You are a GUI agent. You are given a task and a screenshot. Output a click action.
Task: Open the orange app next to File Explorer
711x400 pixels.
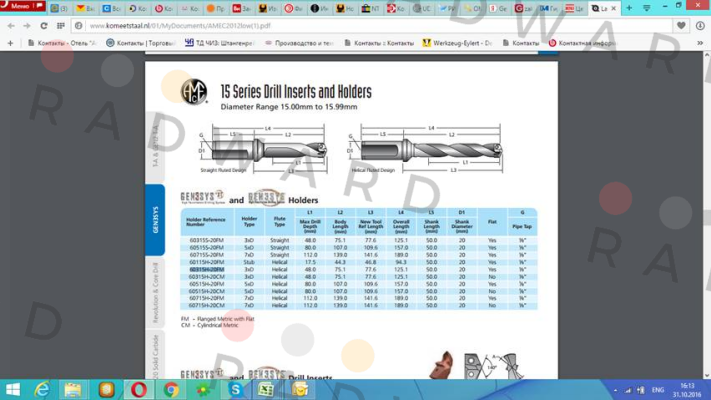tap(107, 390)
